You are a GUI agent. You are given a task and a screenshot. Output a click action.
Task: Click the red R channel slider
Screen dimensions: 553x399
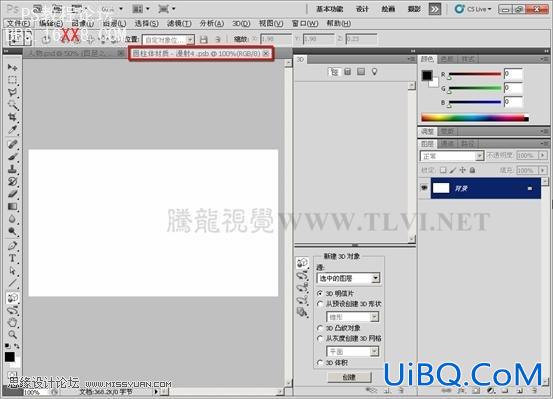coord(475,74)
